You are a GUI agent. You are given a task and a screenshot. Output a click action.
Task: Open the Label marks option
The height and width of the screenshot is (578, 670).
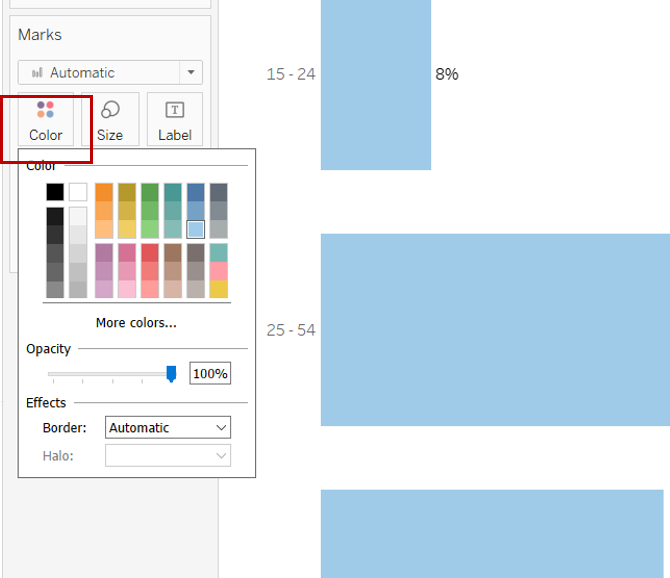[174, 121]
